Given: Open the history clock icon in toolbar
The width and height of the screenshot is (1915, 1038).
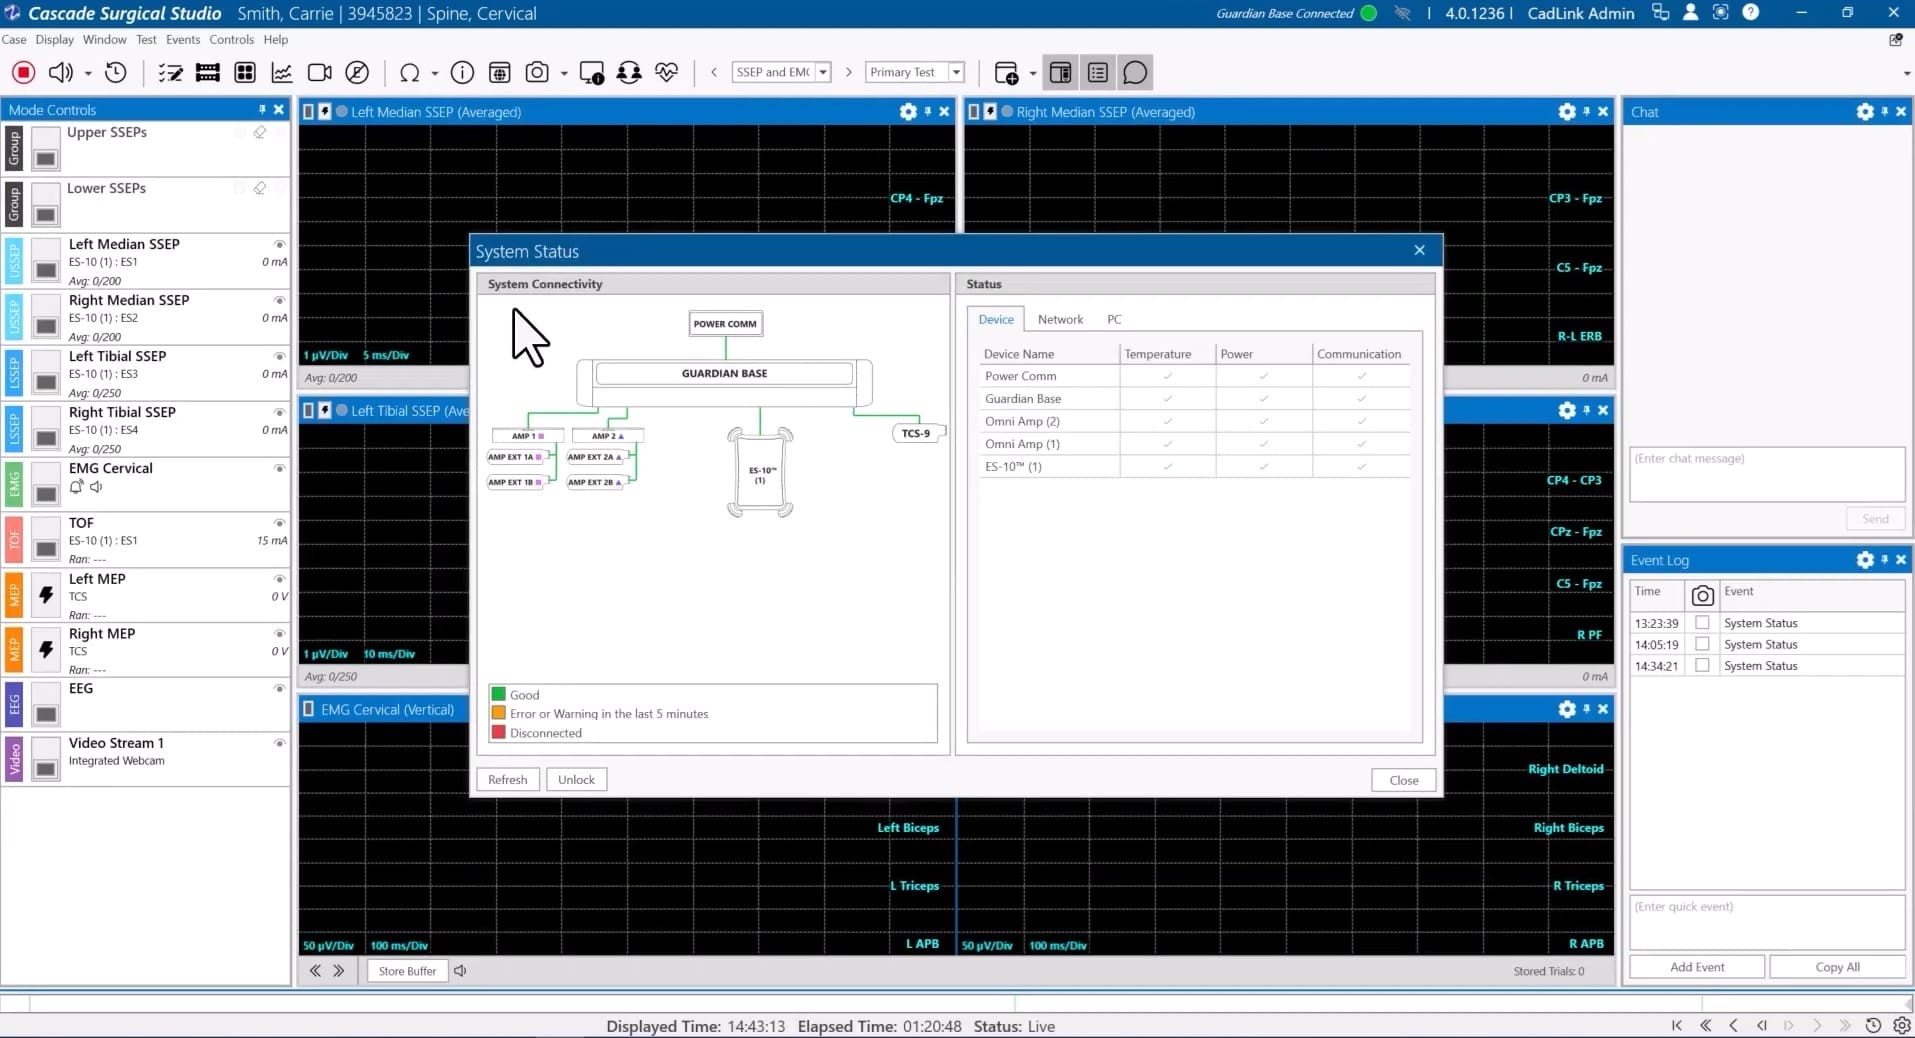Looking at the screenshot, I should pyautogui.click(x=116, y=72).
